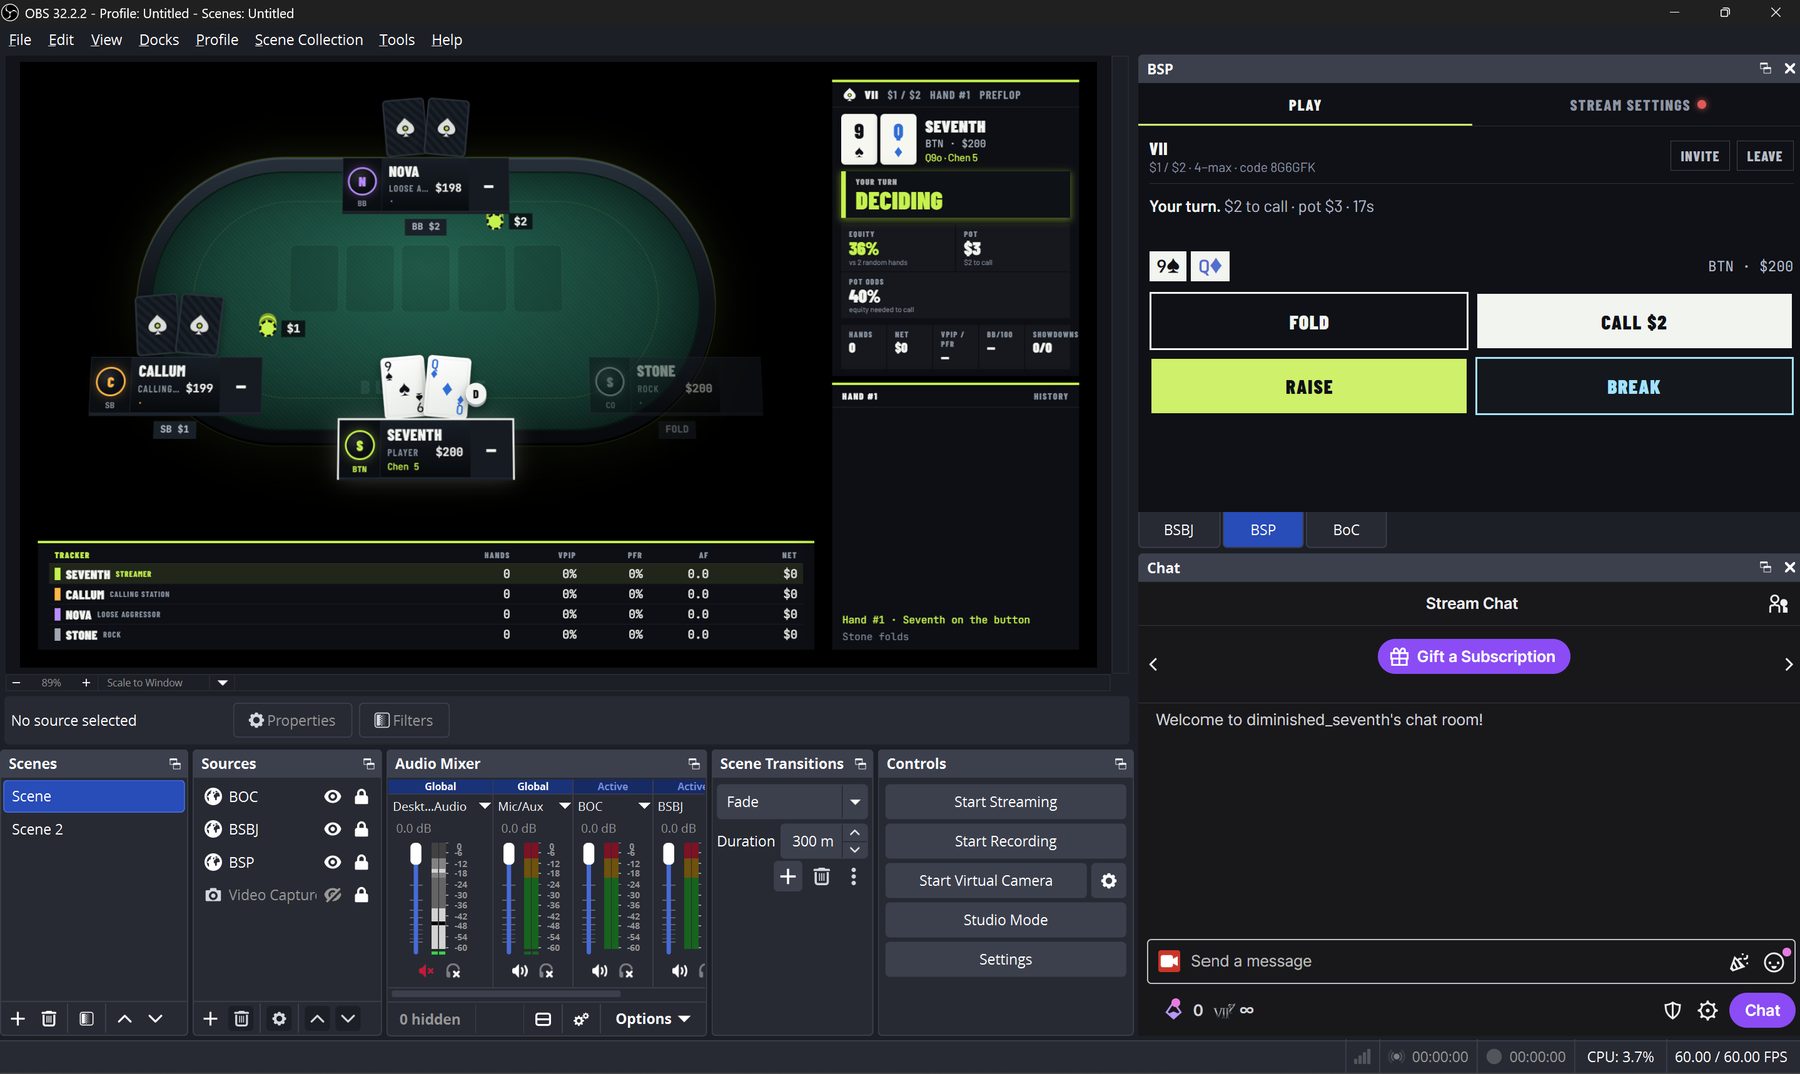
Task: Mute Mic/Aux speaker icon
Action: [x=519, y=971]
